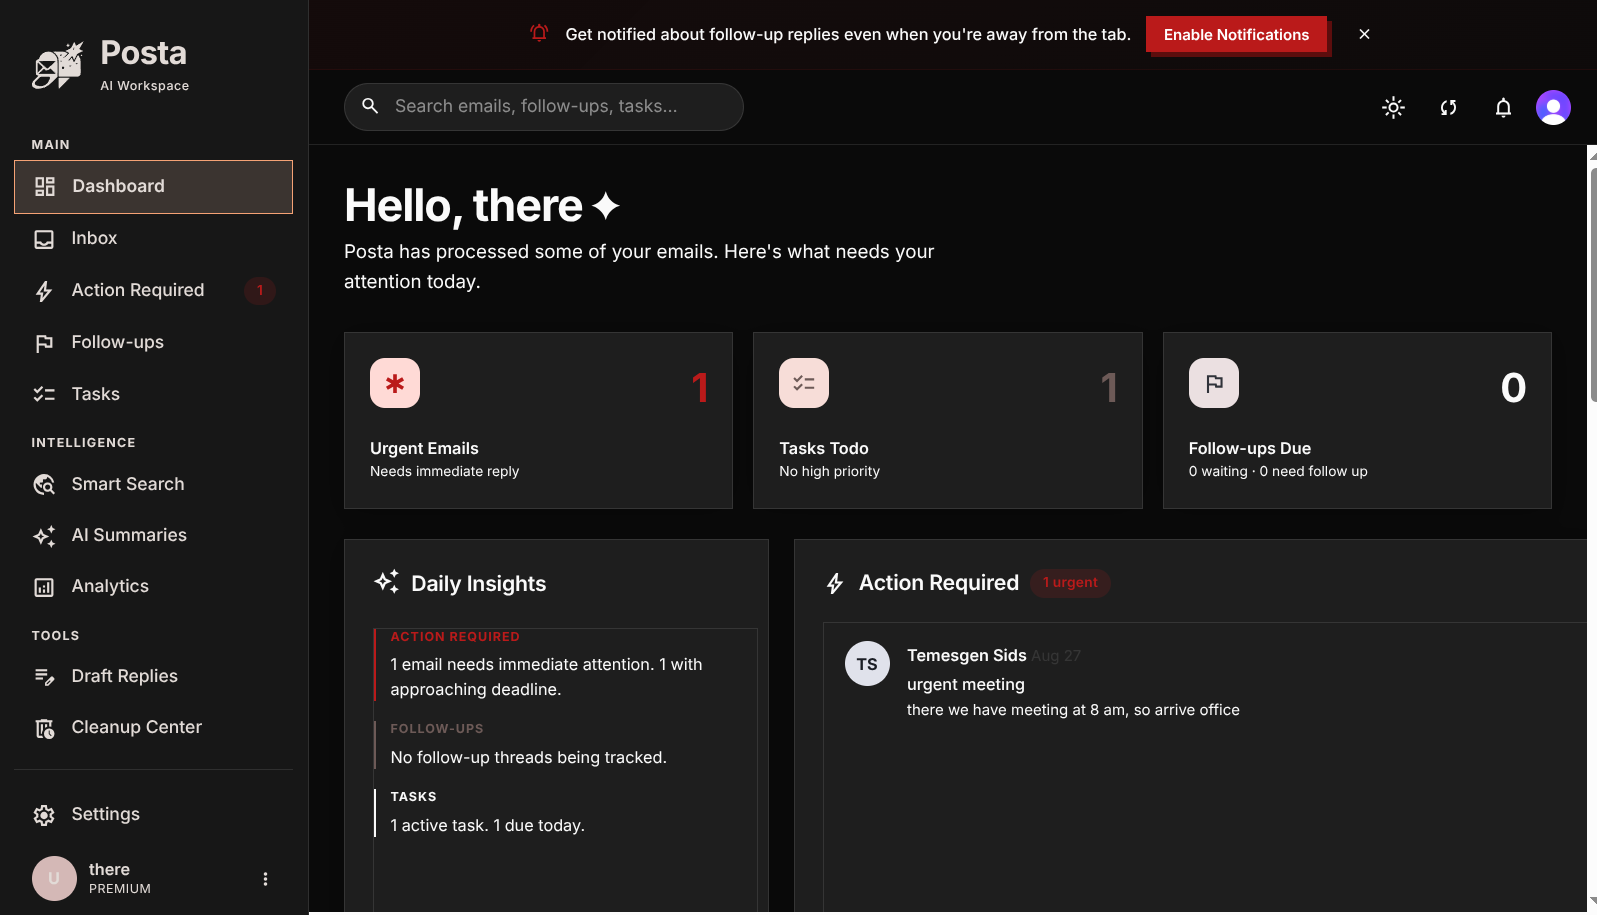Click the sync refresh icon in header

pyautogui.click(x=1448, y=107)
